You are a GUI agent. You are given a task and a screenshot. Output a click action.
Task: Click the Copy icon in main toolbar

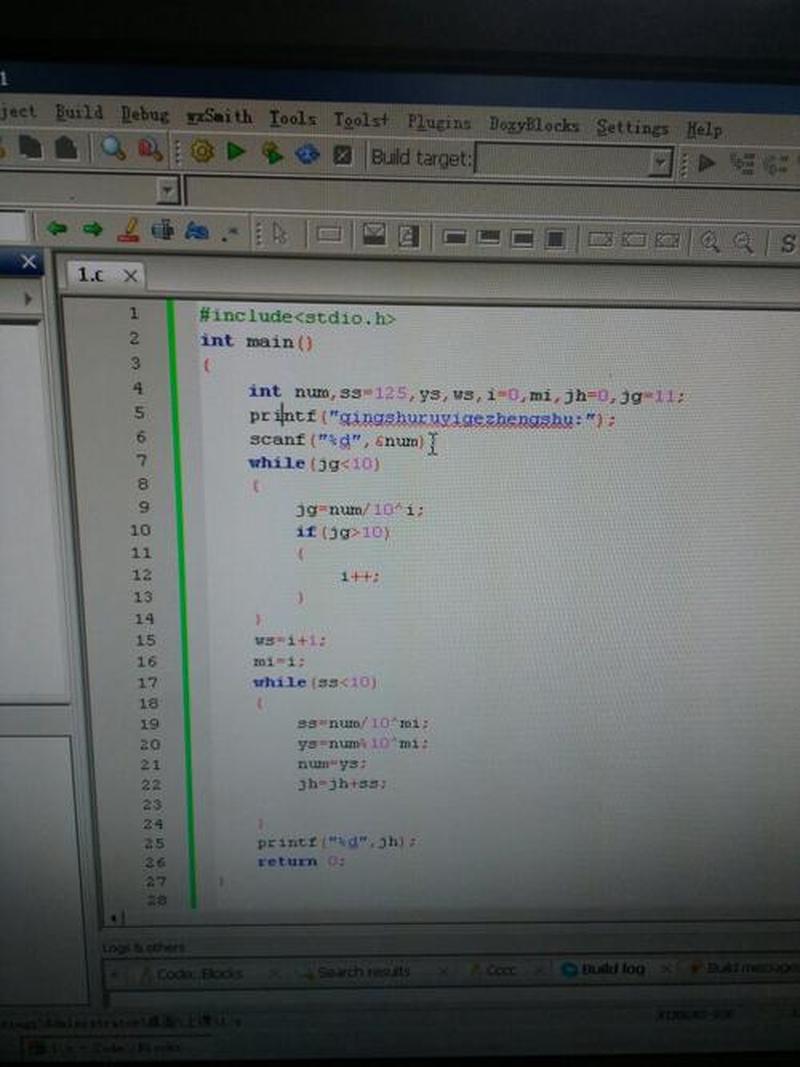coord(31,146)
